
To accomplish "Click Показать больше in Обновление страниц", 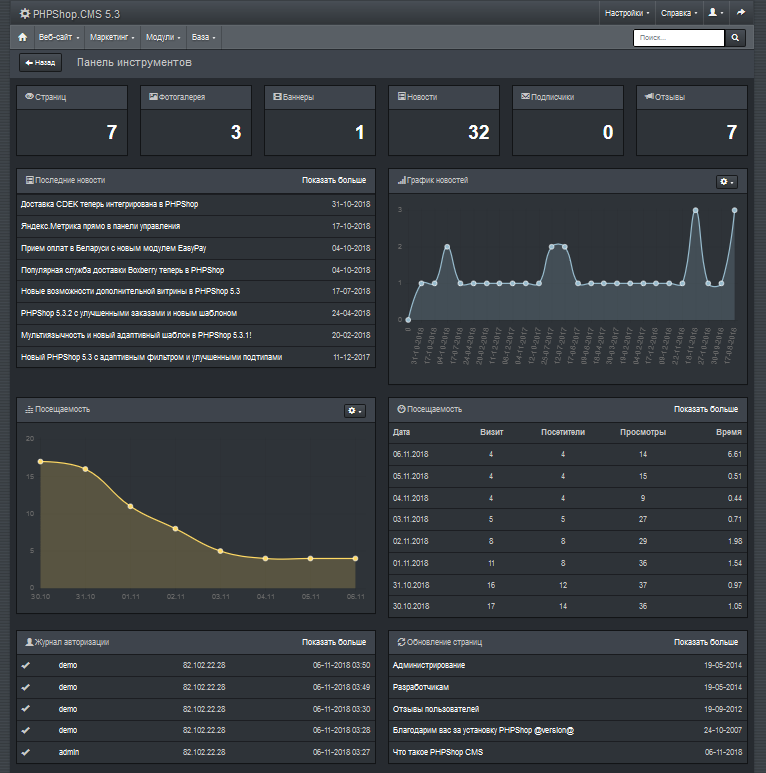I will click(x=706, y=642).
